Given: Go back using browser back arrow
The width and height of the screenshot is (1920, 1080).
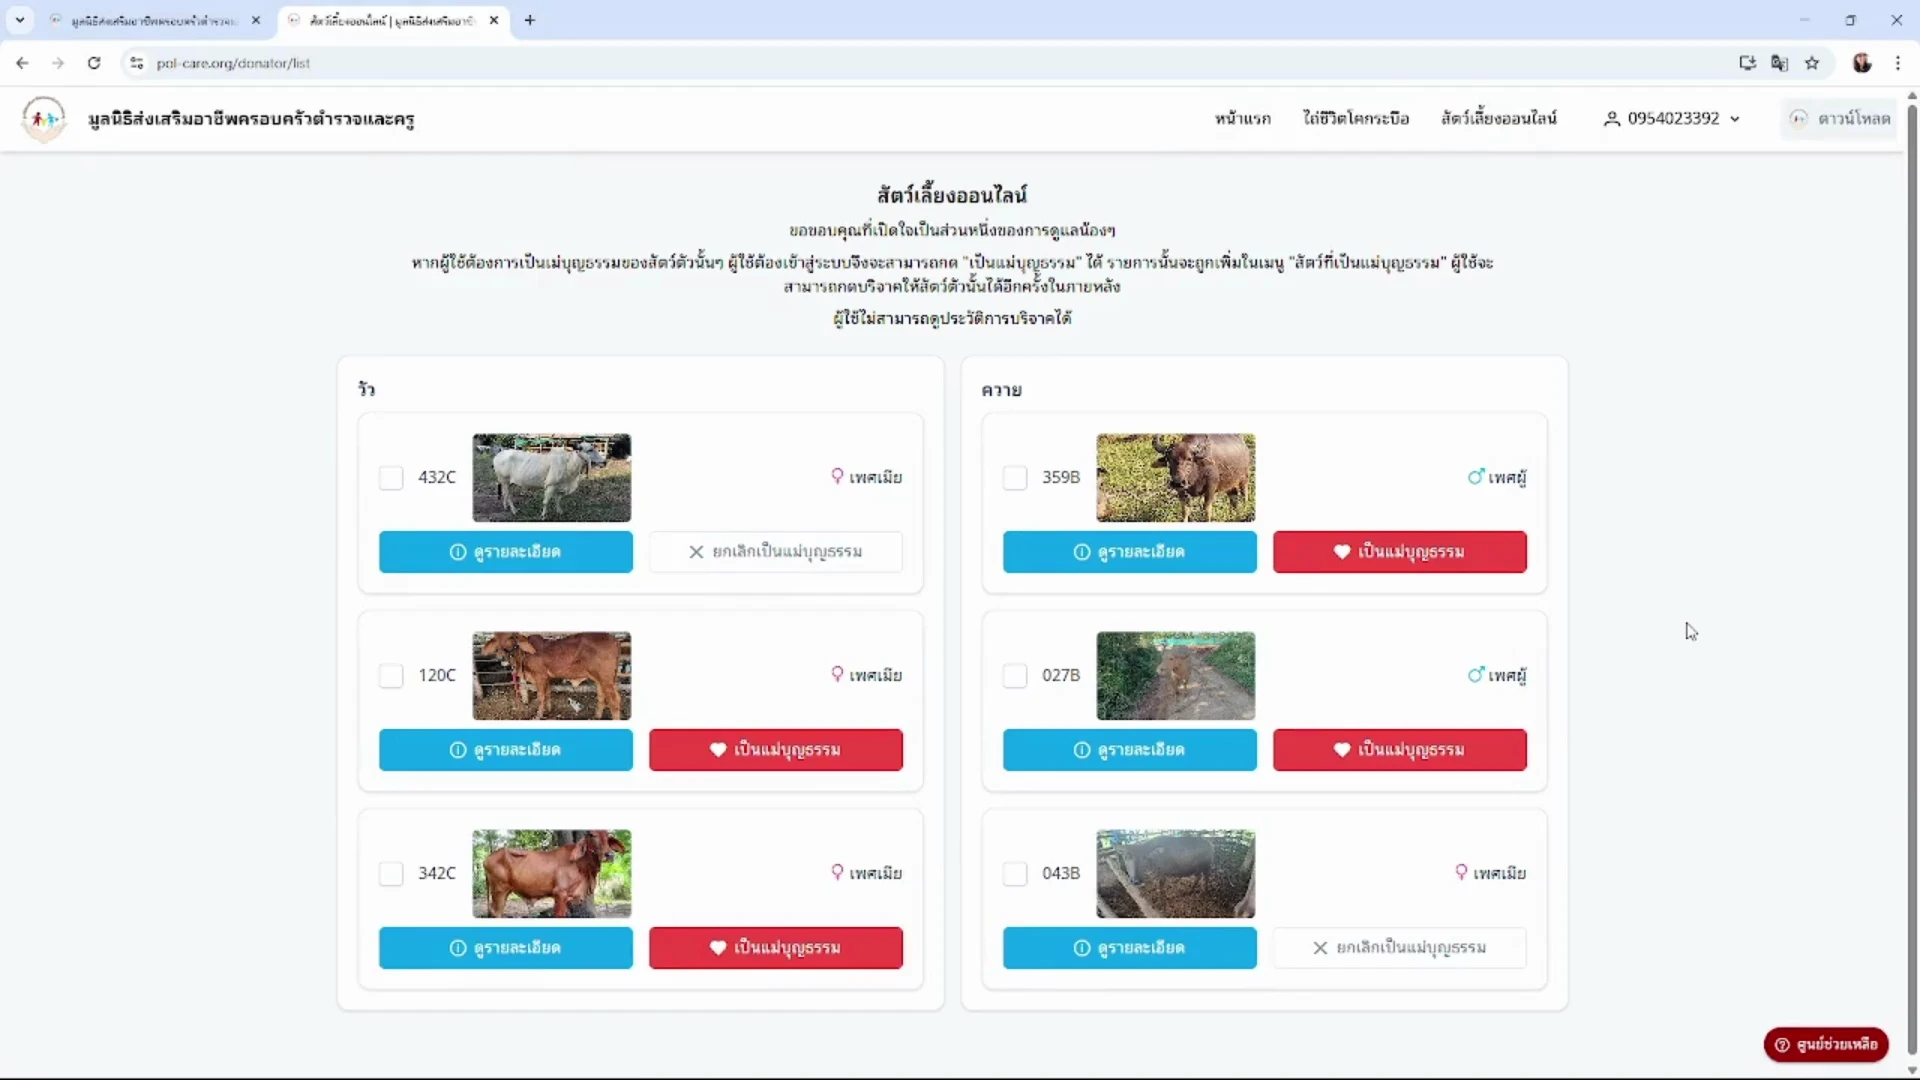Looking at the screenshot, I should pyautogui.click(x=22, y=63).
